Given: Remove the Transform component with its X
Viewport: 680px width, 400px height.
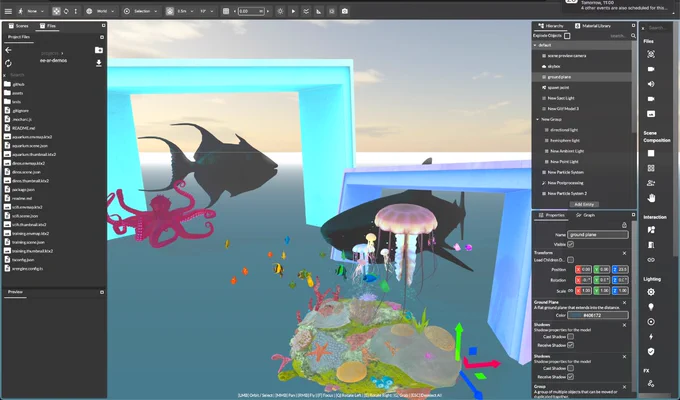Looking at the screenshot, I should click(624, 253).
